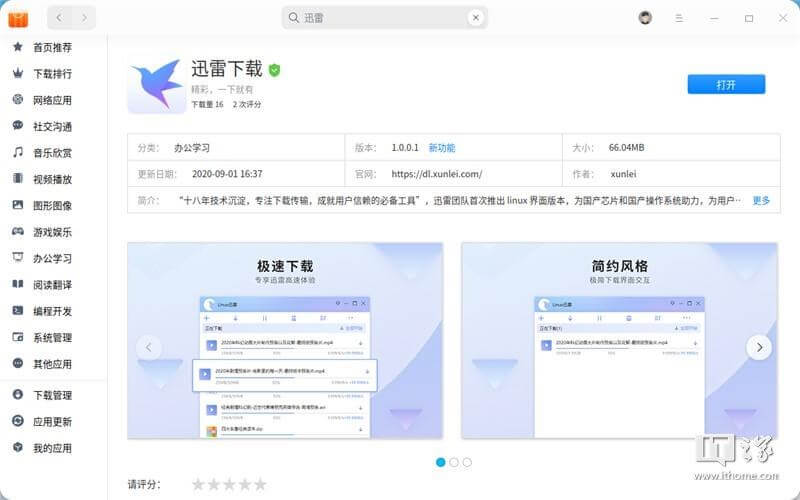Screen dimensions: 800x500
Task: Click the terminal icon beside 编程开发
Action: pos(18,310)
